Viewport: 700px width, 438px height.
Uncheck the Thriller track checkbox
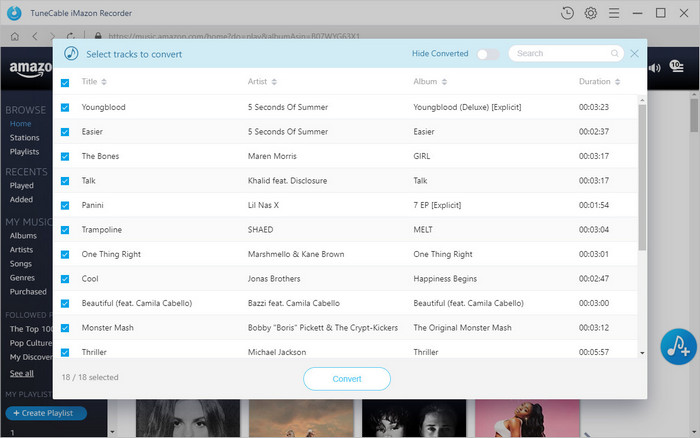[65, 353]
